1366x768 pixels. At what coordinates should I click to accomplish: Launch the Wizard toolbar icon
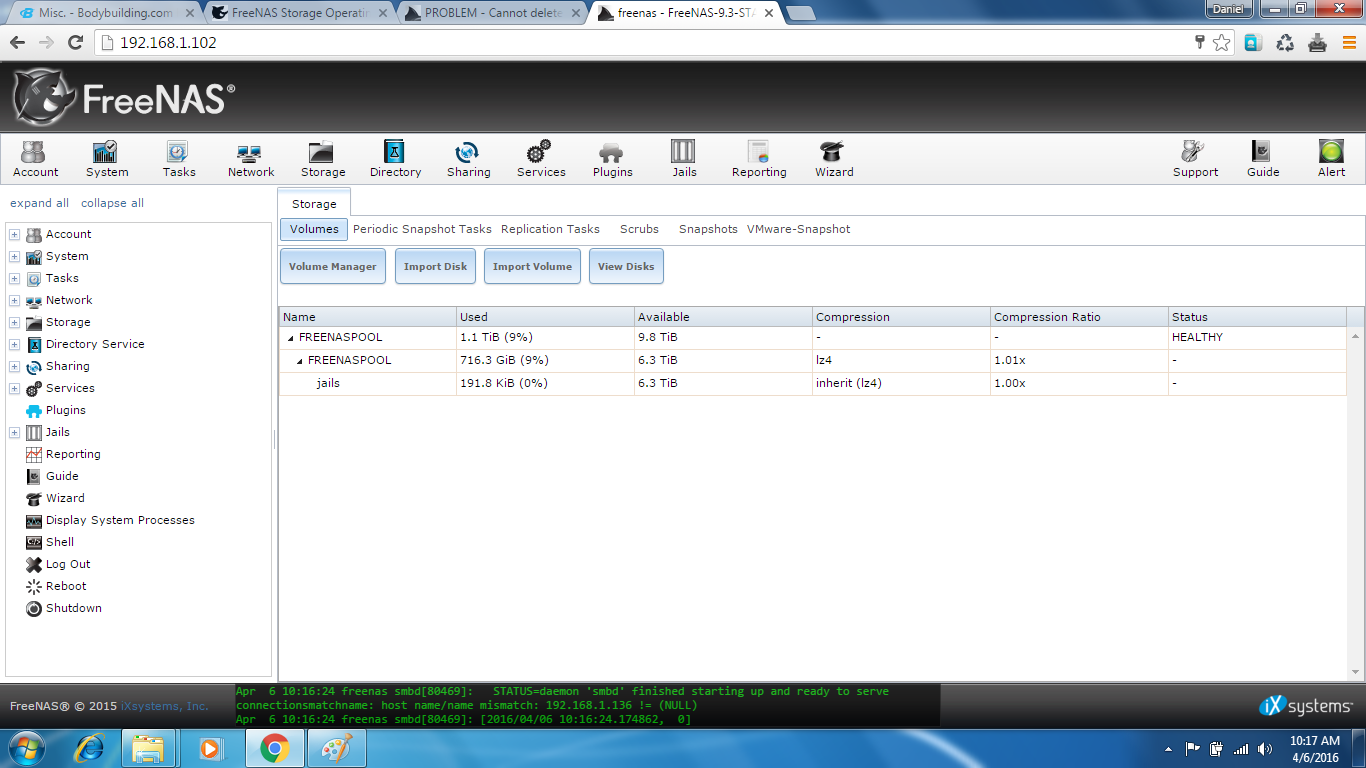(833, 159)
